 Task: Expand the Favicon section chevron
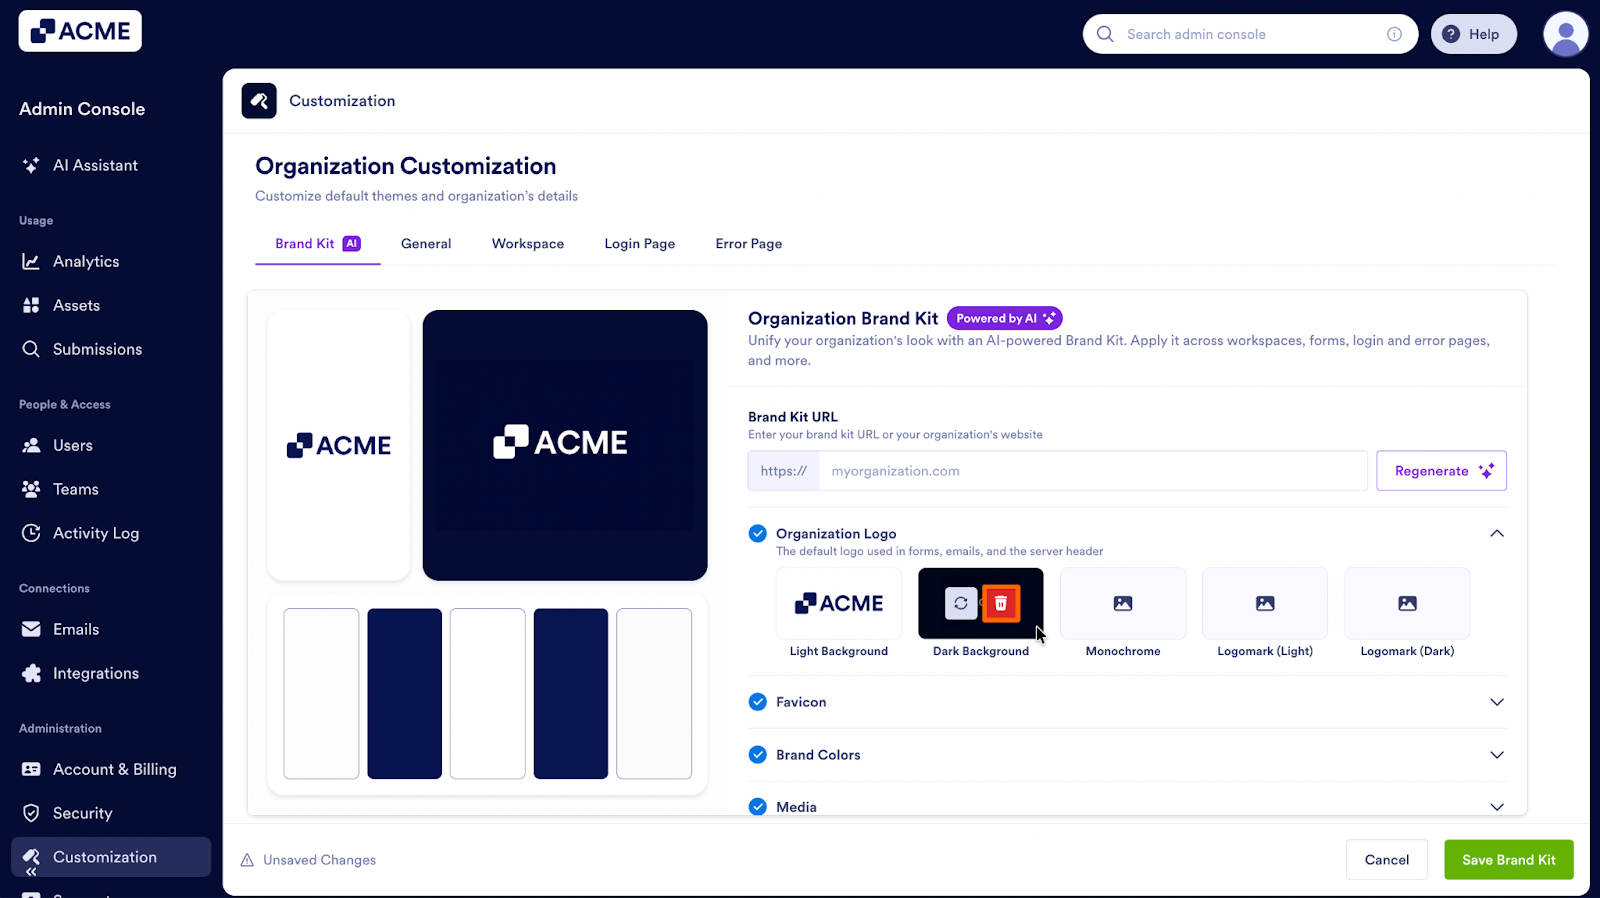tap(1497, 702)
